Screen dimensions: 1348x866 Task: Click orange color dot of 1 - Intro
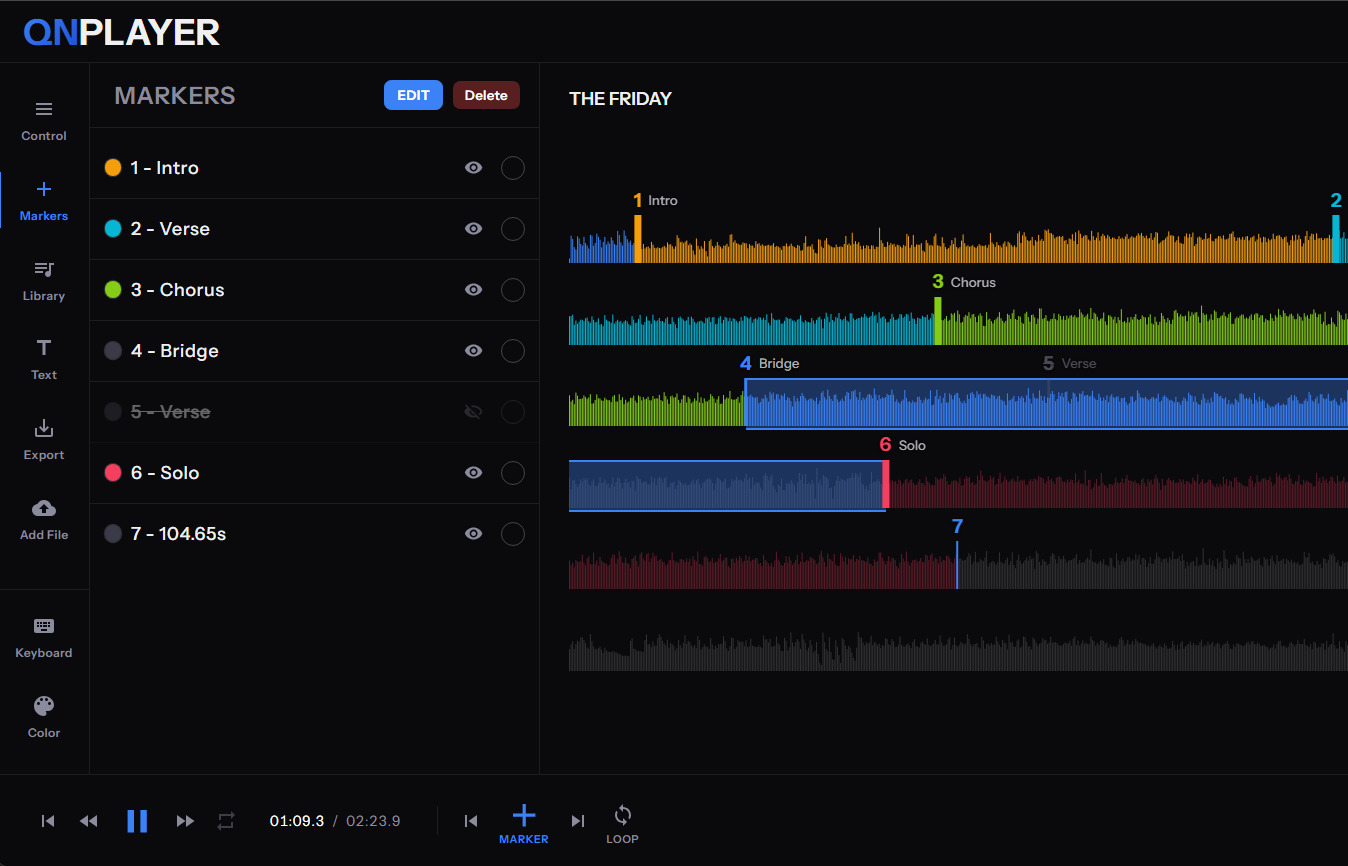113,168
